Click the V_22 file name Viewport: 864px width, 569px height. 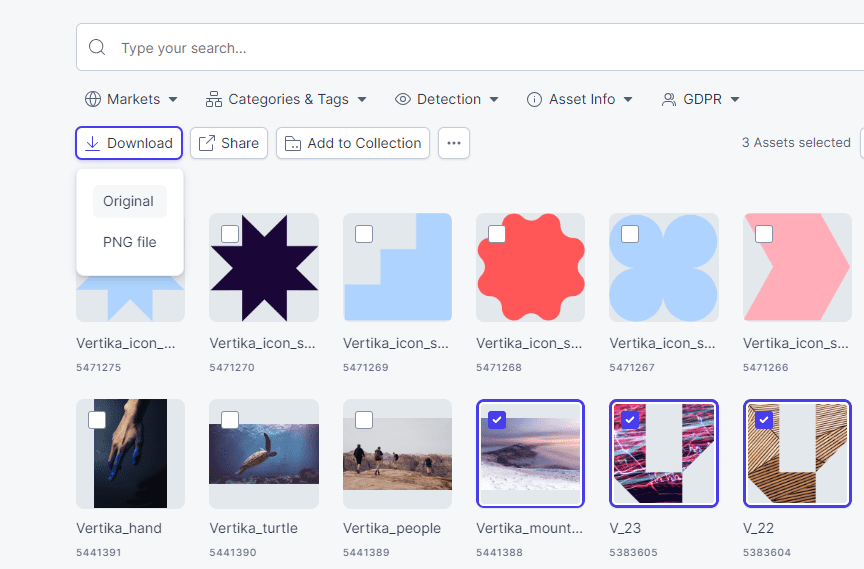758,528
